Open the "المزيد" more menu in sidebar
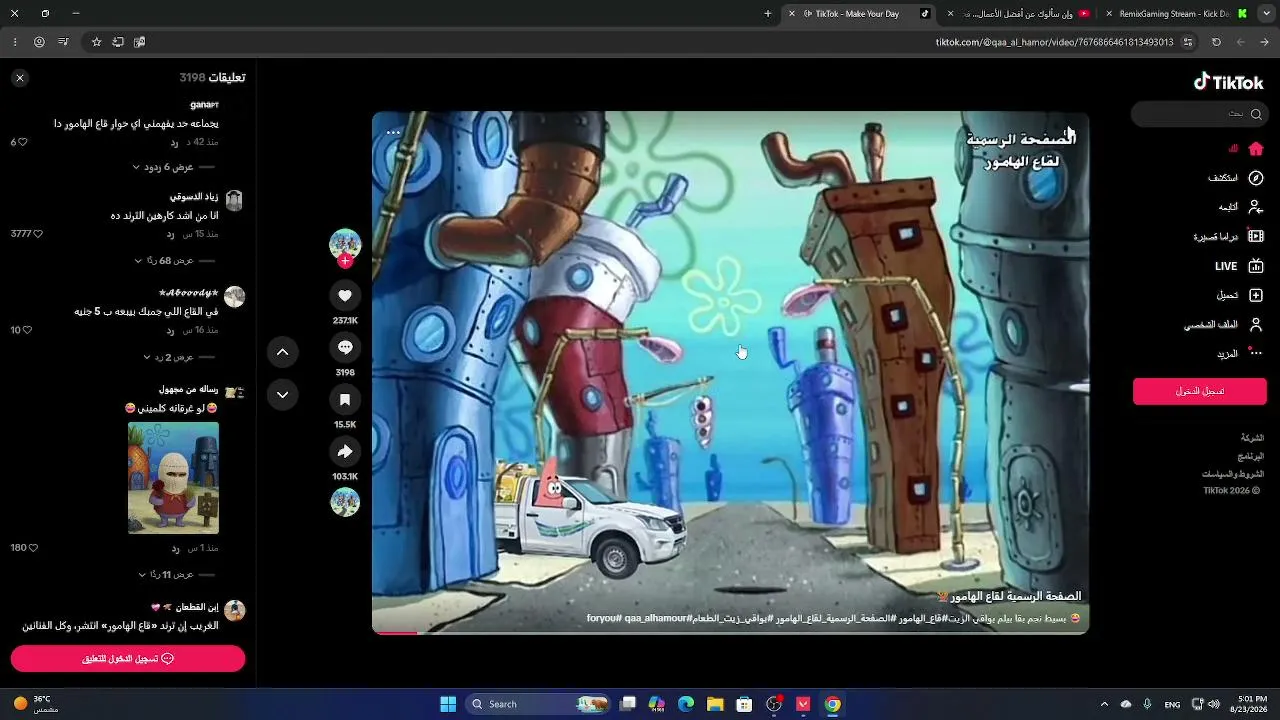The width and height of the screenshot is (1280, 720). (1227, 354)
